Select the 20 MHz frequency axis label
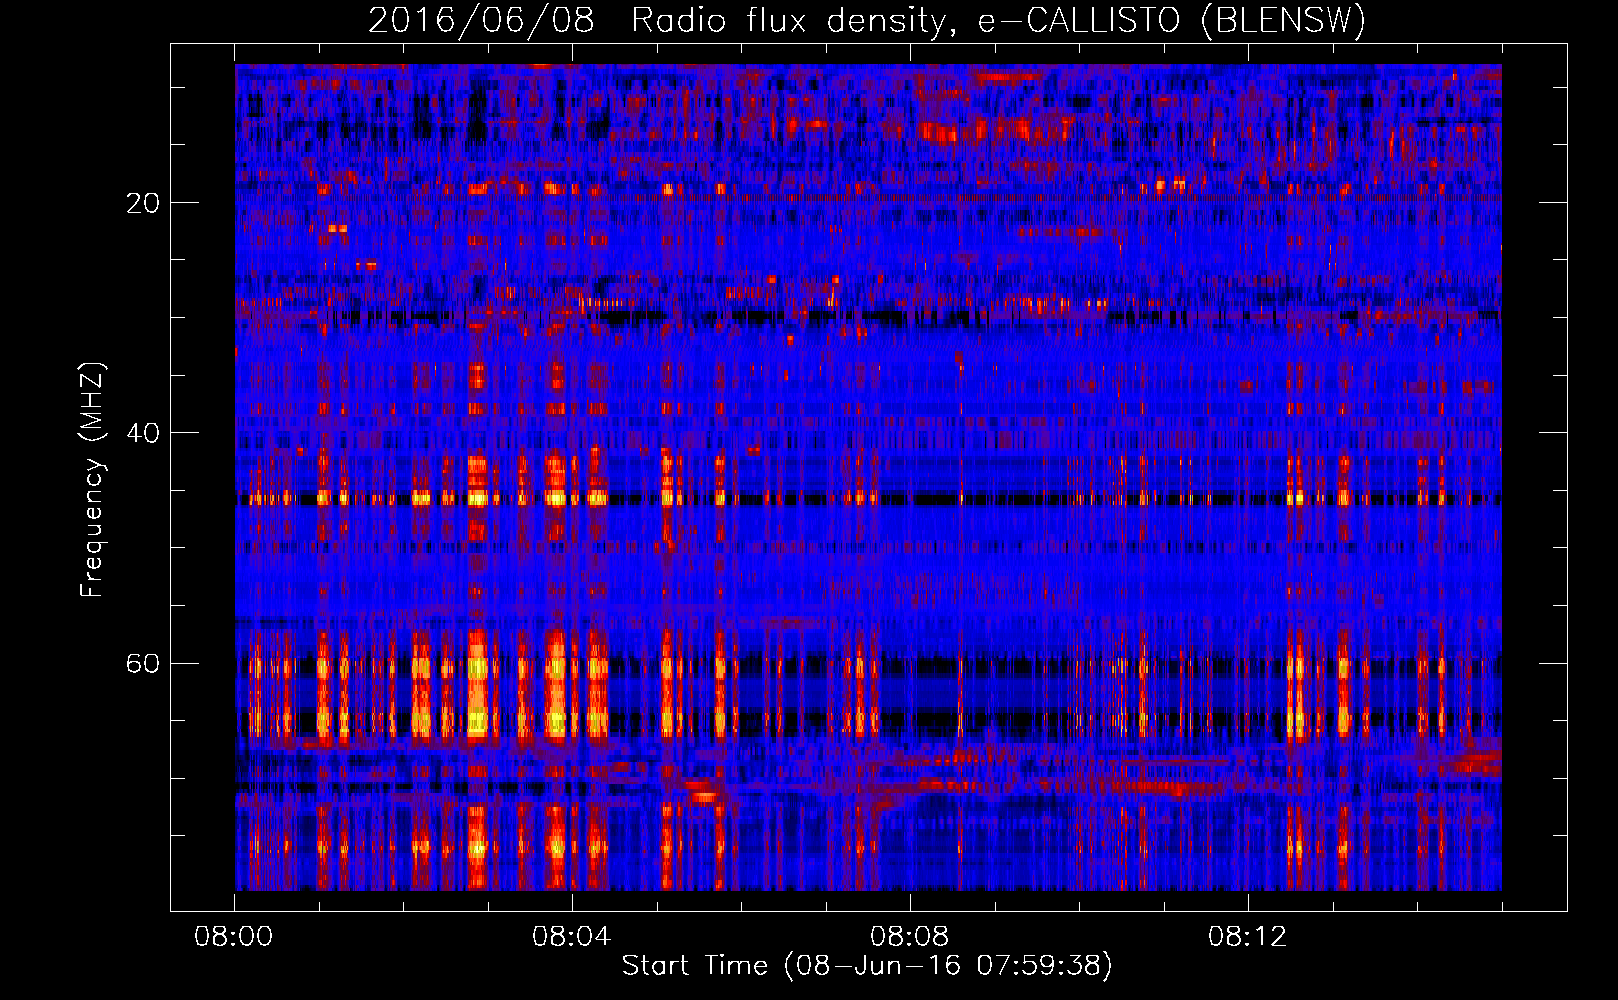Screen dimensions: 1618x1000 pyautogui.click(x=143, y=203)
